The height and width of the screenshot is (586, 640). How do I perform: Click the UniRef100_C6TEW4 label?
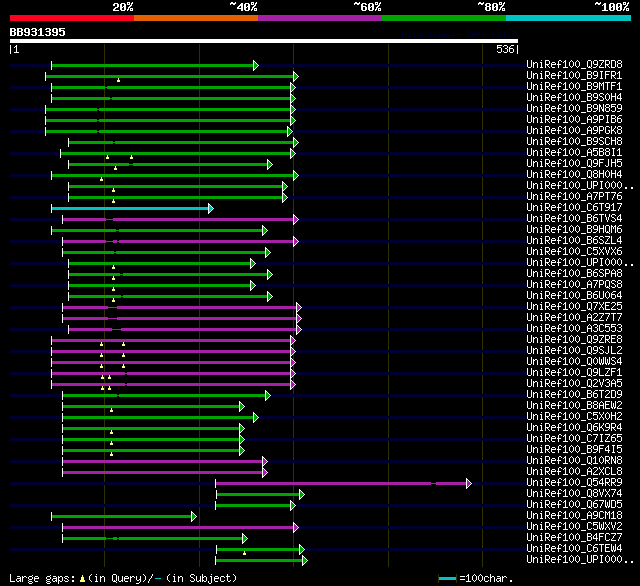(574, 549)
